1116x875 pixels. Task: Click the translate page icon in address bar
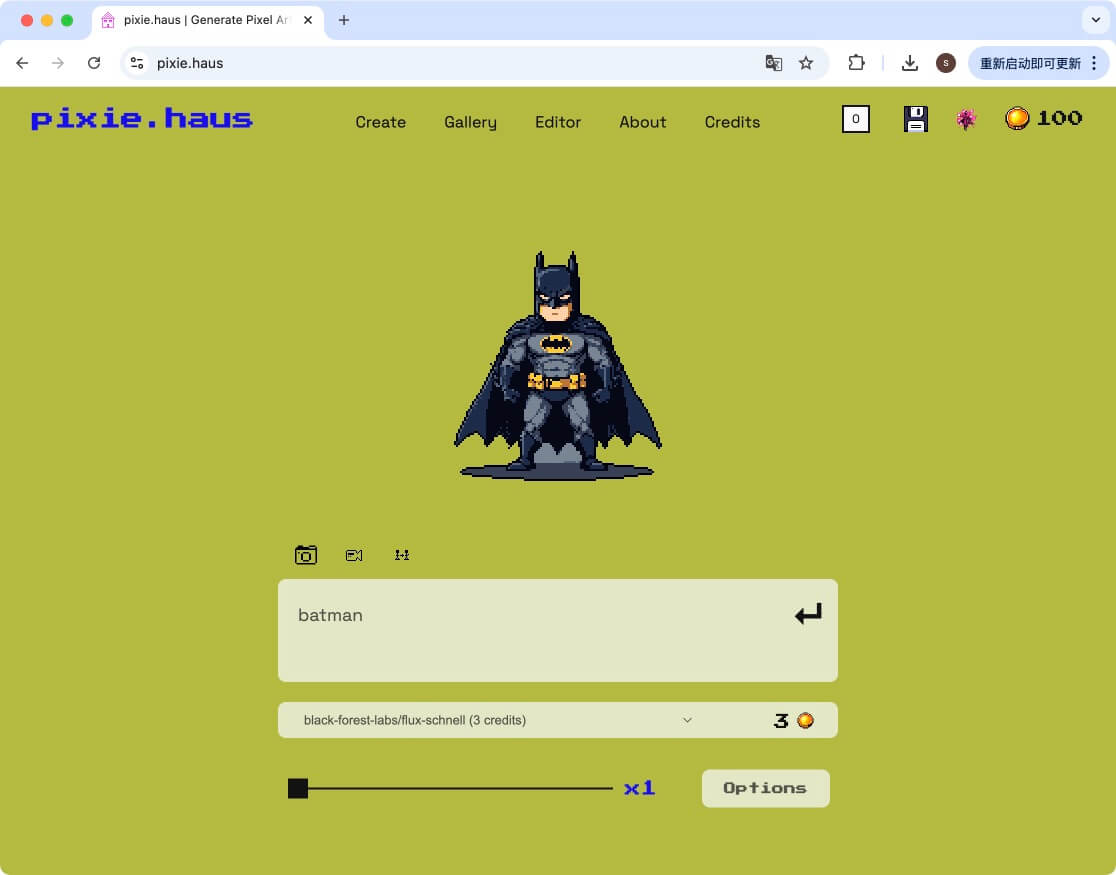[x=773, y=63]
